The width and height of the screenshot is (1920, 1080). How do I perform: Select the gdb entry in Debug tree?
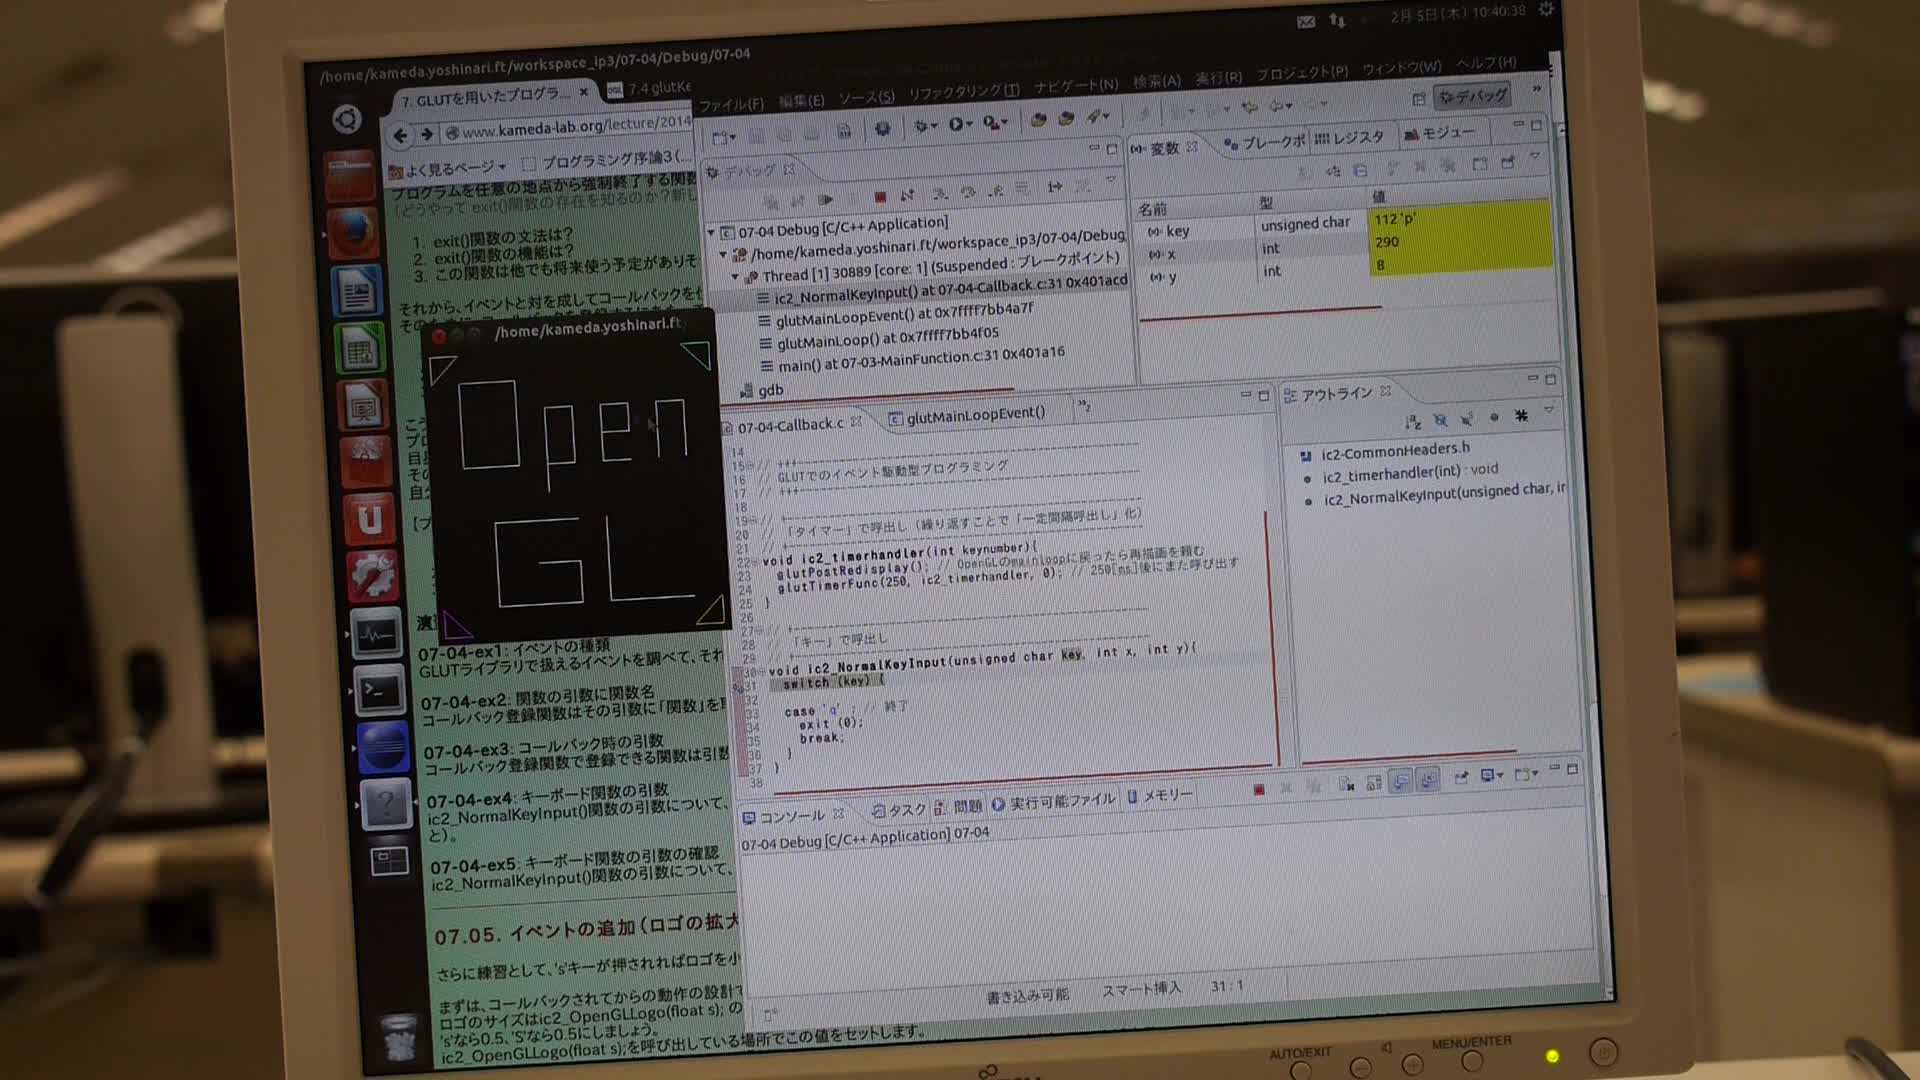762,390
